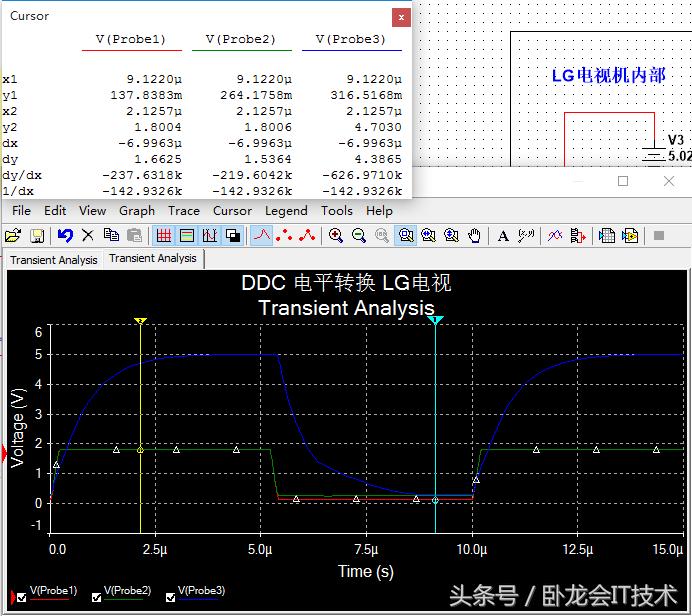Copy the graph using the Copy icon
The width and height of the screenshot is (692, 616).
pos(111,236)
